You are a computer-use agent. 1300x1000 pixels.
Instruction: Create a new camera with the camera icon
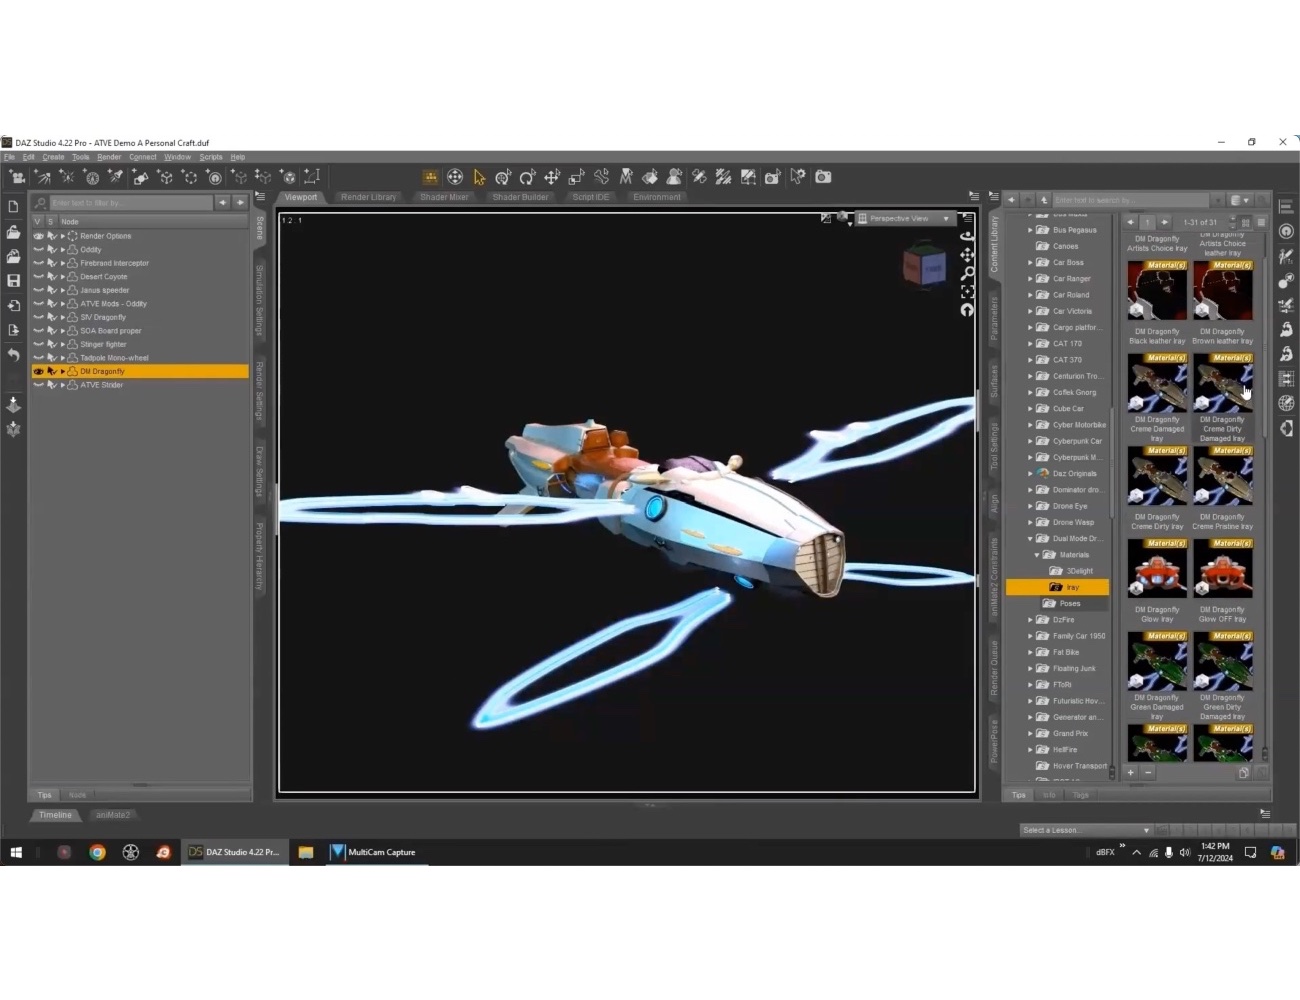point(16,177)
